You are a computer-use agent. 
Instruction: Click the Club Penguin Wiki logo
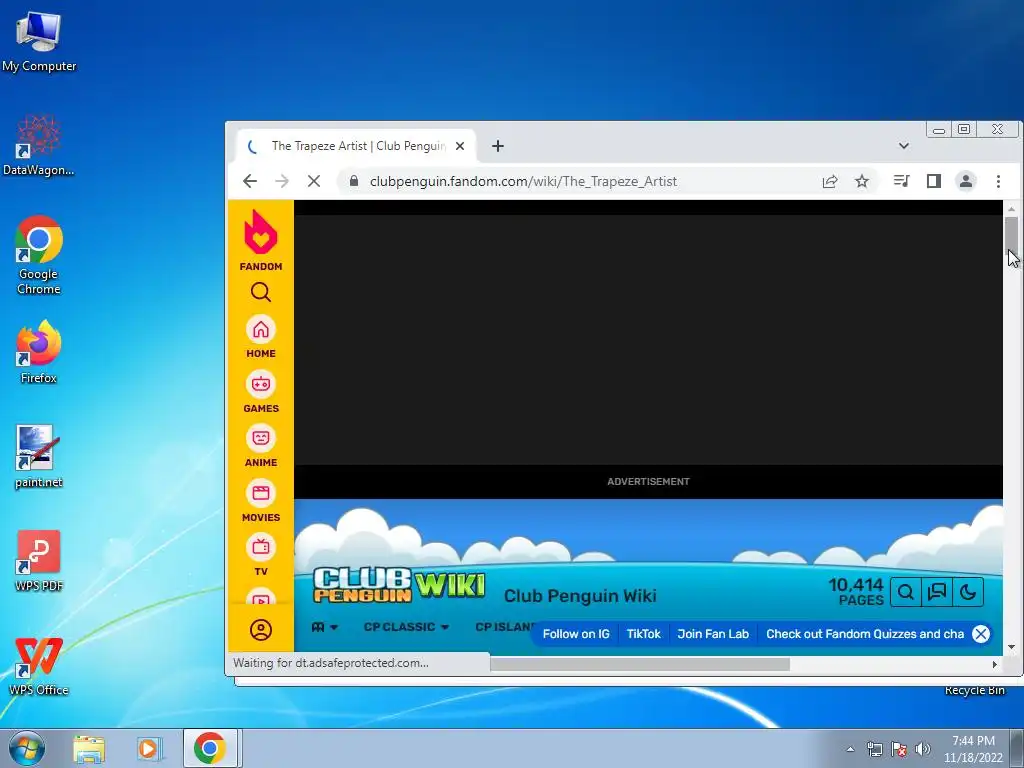[399, 584]
